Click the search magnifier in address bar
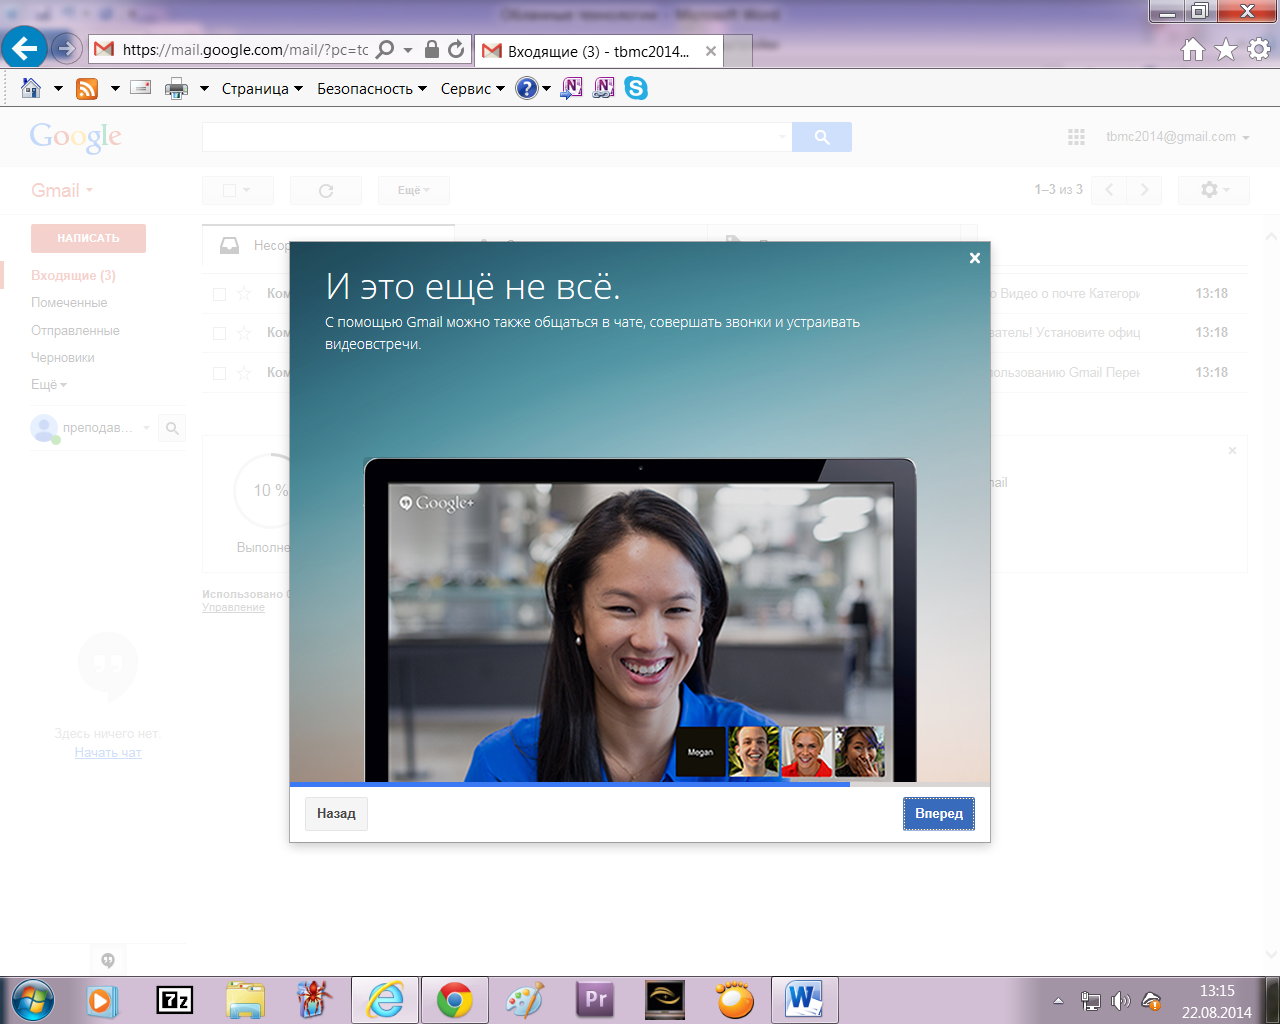The width and height of the screenshot is (1280, 1024). (x=385, y=49)
